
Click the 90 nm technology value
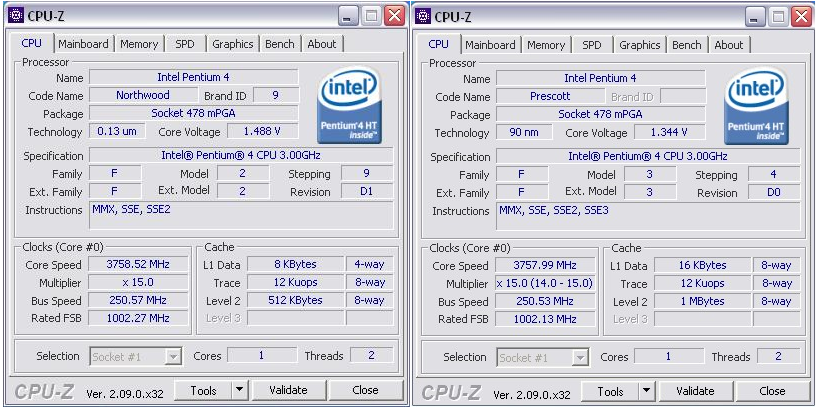point(524,133)
